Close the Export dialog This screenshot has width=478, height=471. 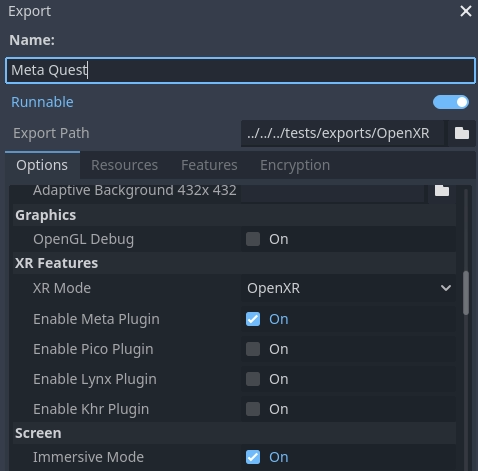466,11
